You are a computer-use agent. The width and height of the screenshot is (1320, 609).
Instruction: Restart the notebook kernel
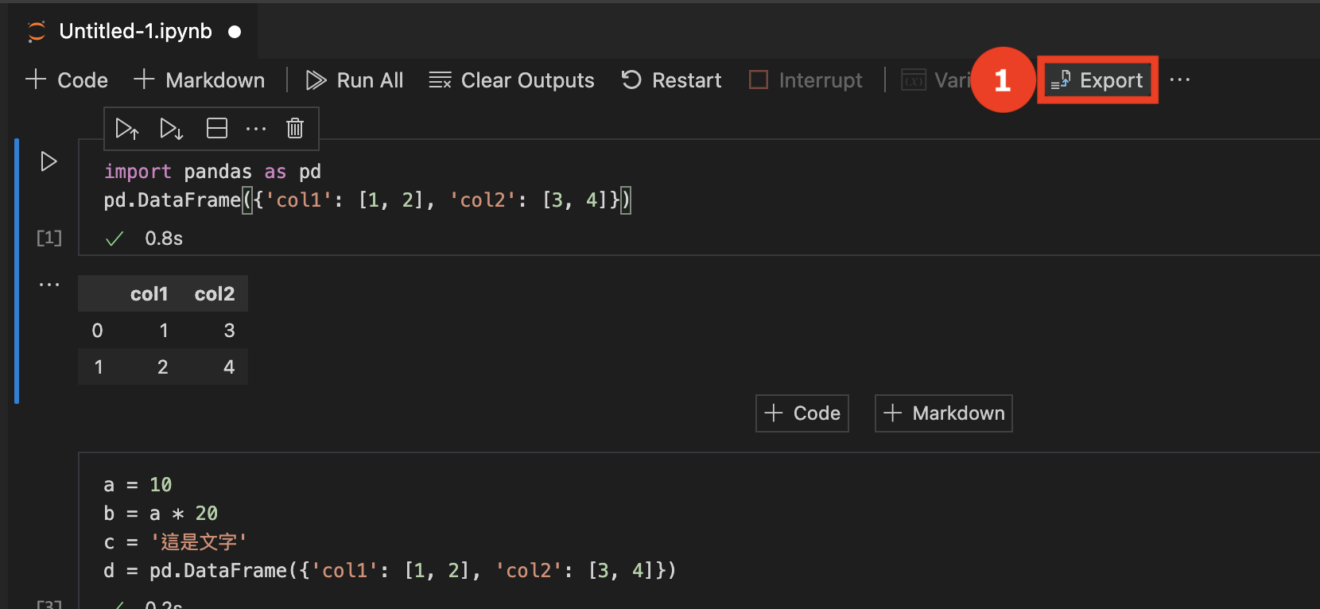670,80
